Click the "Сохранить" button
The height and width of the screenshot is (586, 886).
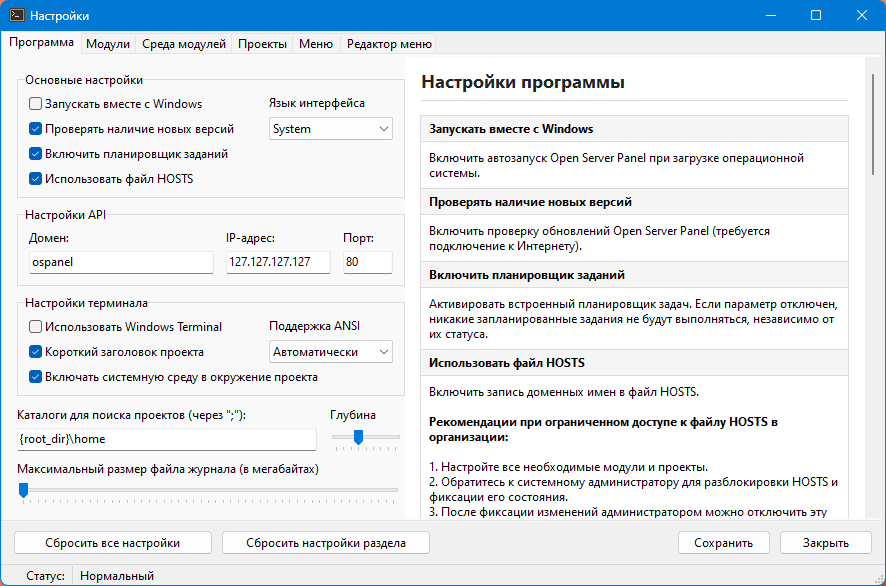tap(724, 543)
